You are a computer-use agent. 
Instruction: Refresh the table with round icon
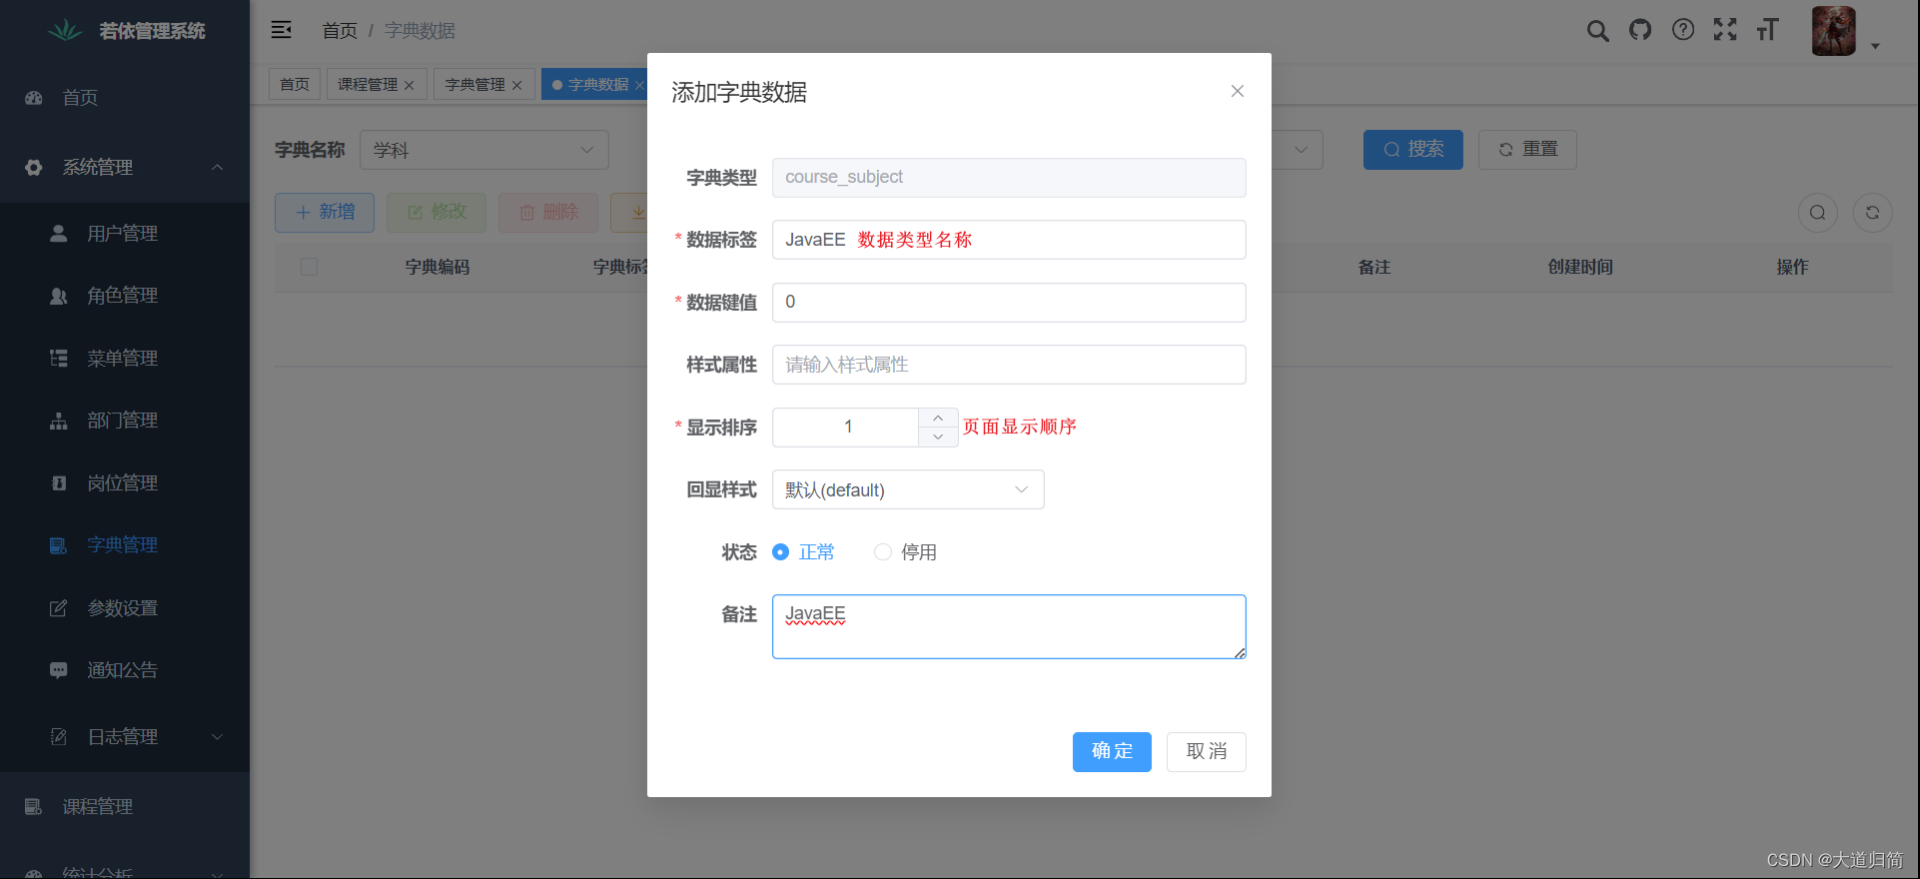click(1873, 212)
